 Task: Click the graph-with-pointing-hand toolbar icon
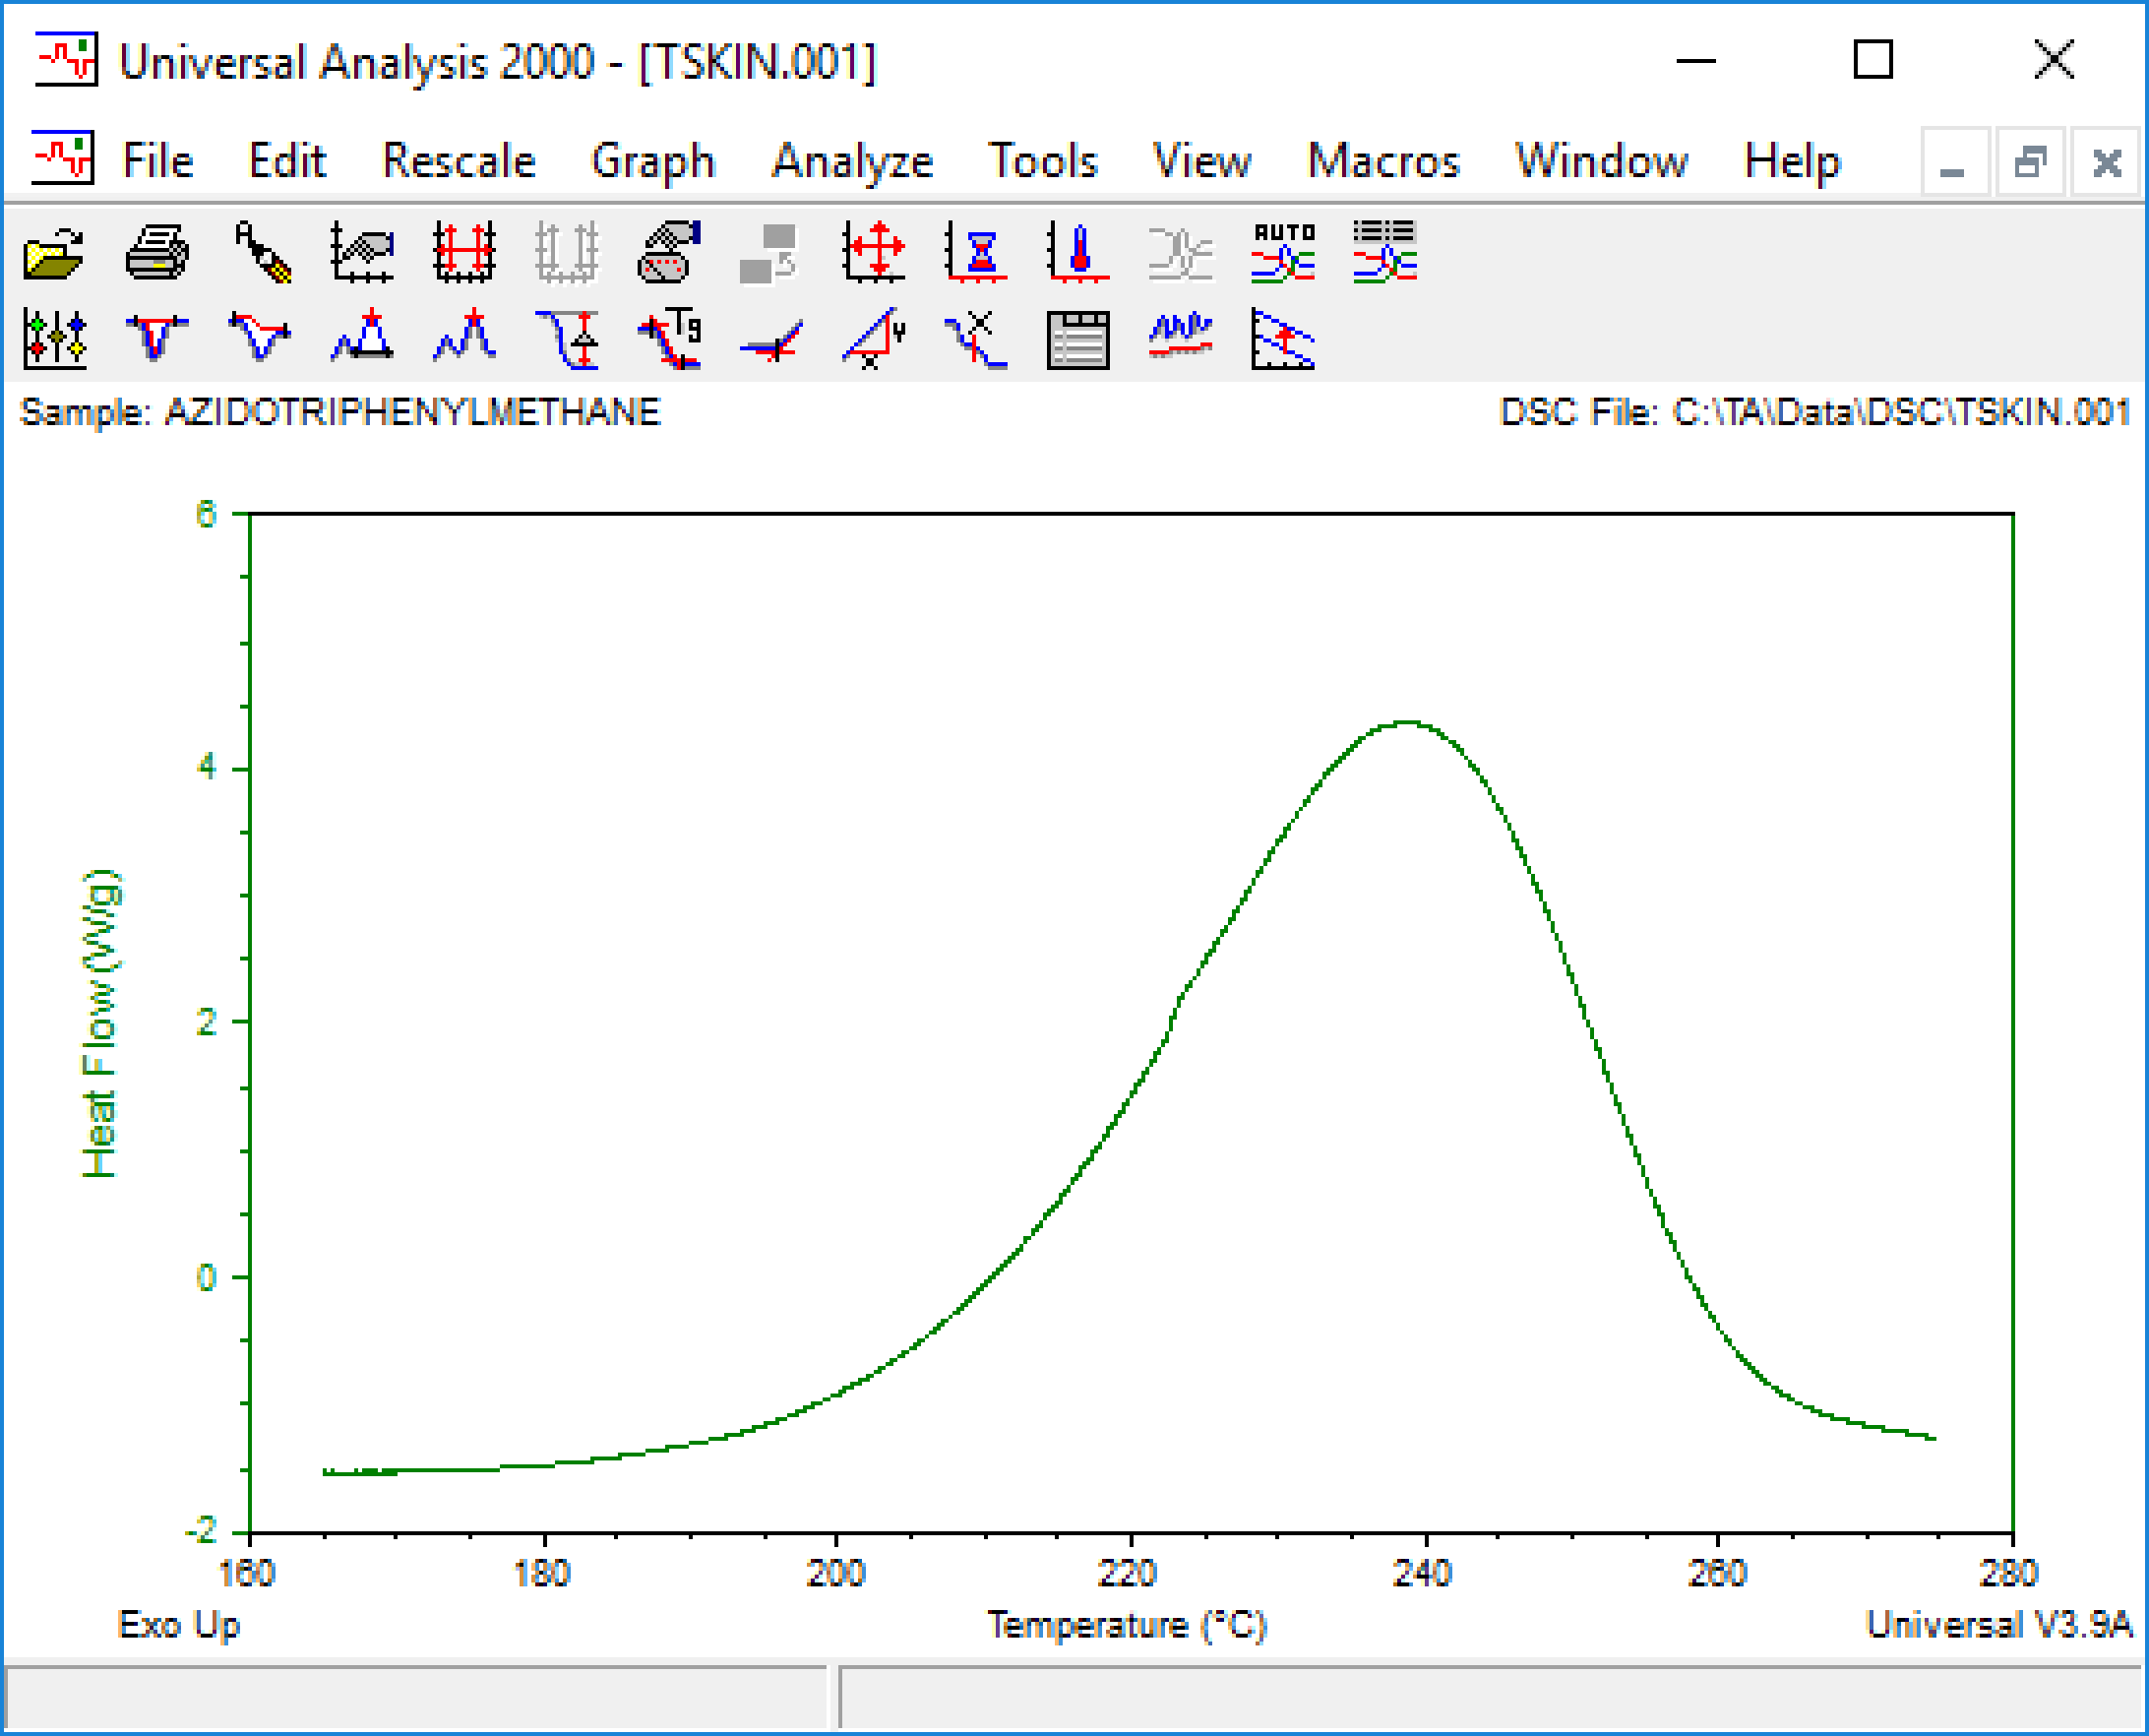363,251
